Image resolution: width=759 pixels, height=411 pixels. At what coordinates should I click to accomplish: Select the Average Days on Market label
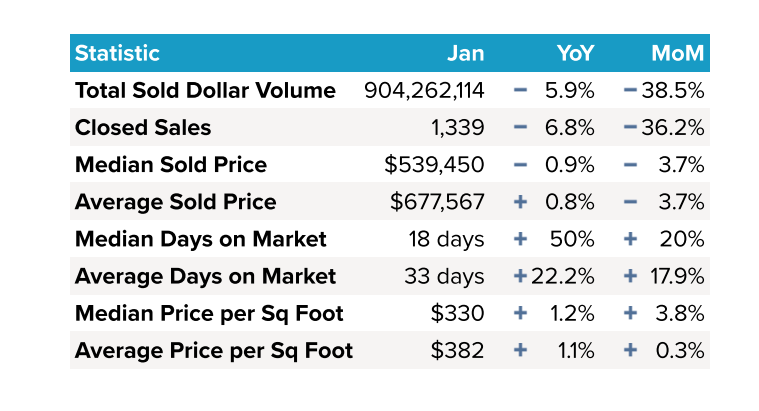205,276
